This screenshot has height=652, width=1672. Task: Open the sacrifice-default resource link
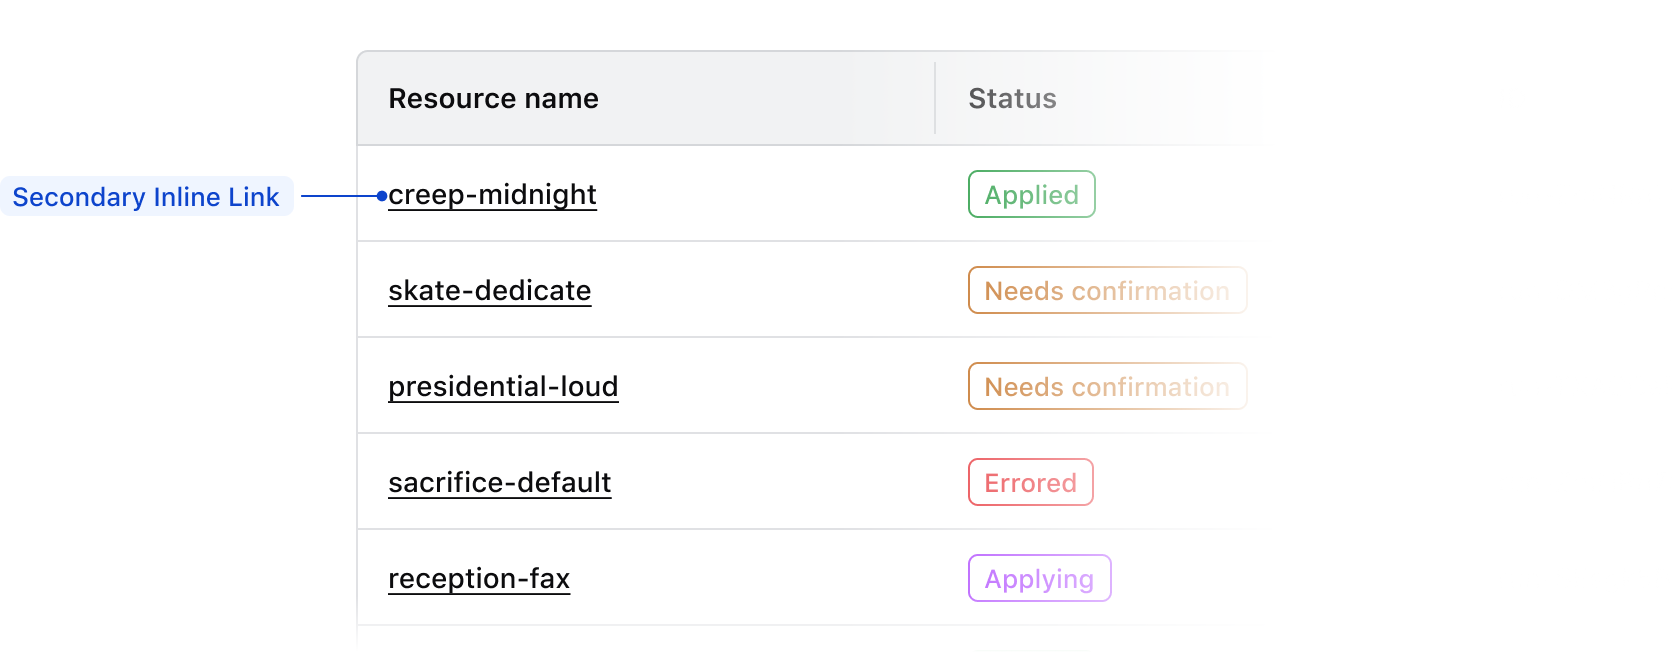(500, 482)
